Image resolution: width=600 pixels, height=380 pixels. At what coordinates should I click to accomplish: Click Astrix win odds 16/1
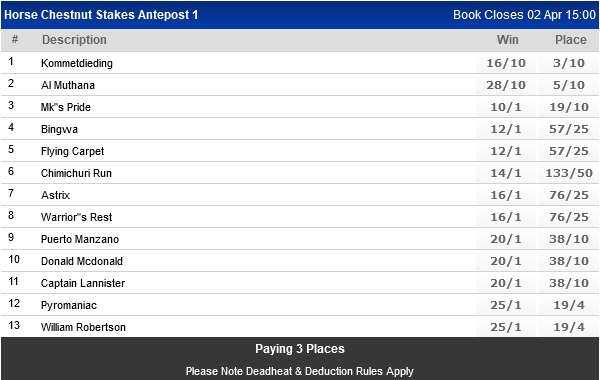click(506, 195)
